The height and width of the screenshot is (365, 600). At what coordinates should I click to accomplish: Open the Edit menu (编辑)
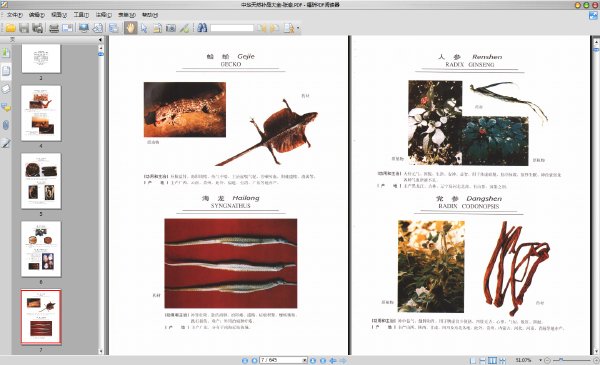[x=37, y=15]
